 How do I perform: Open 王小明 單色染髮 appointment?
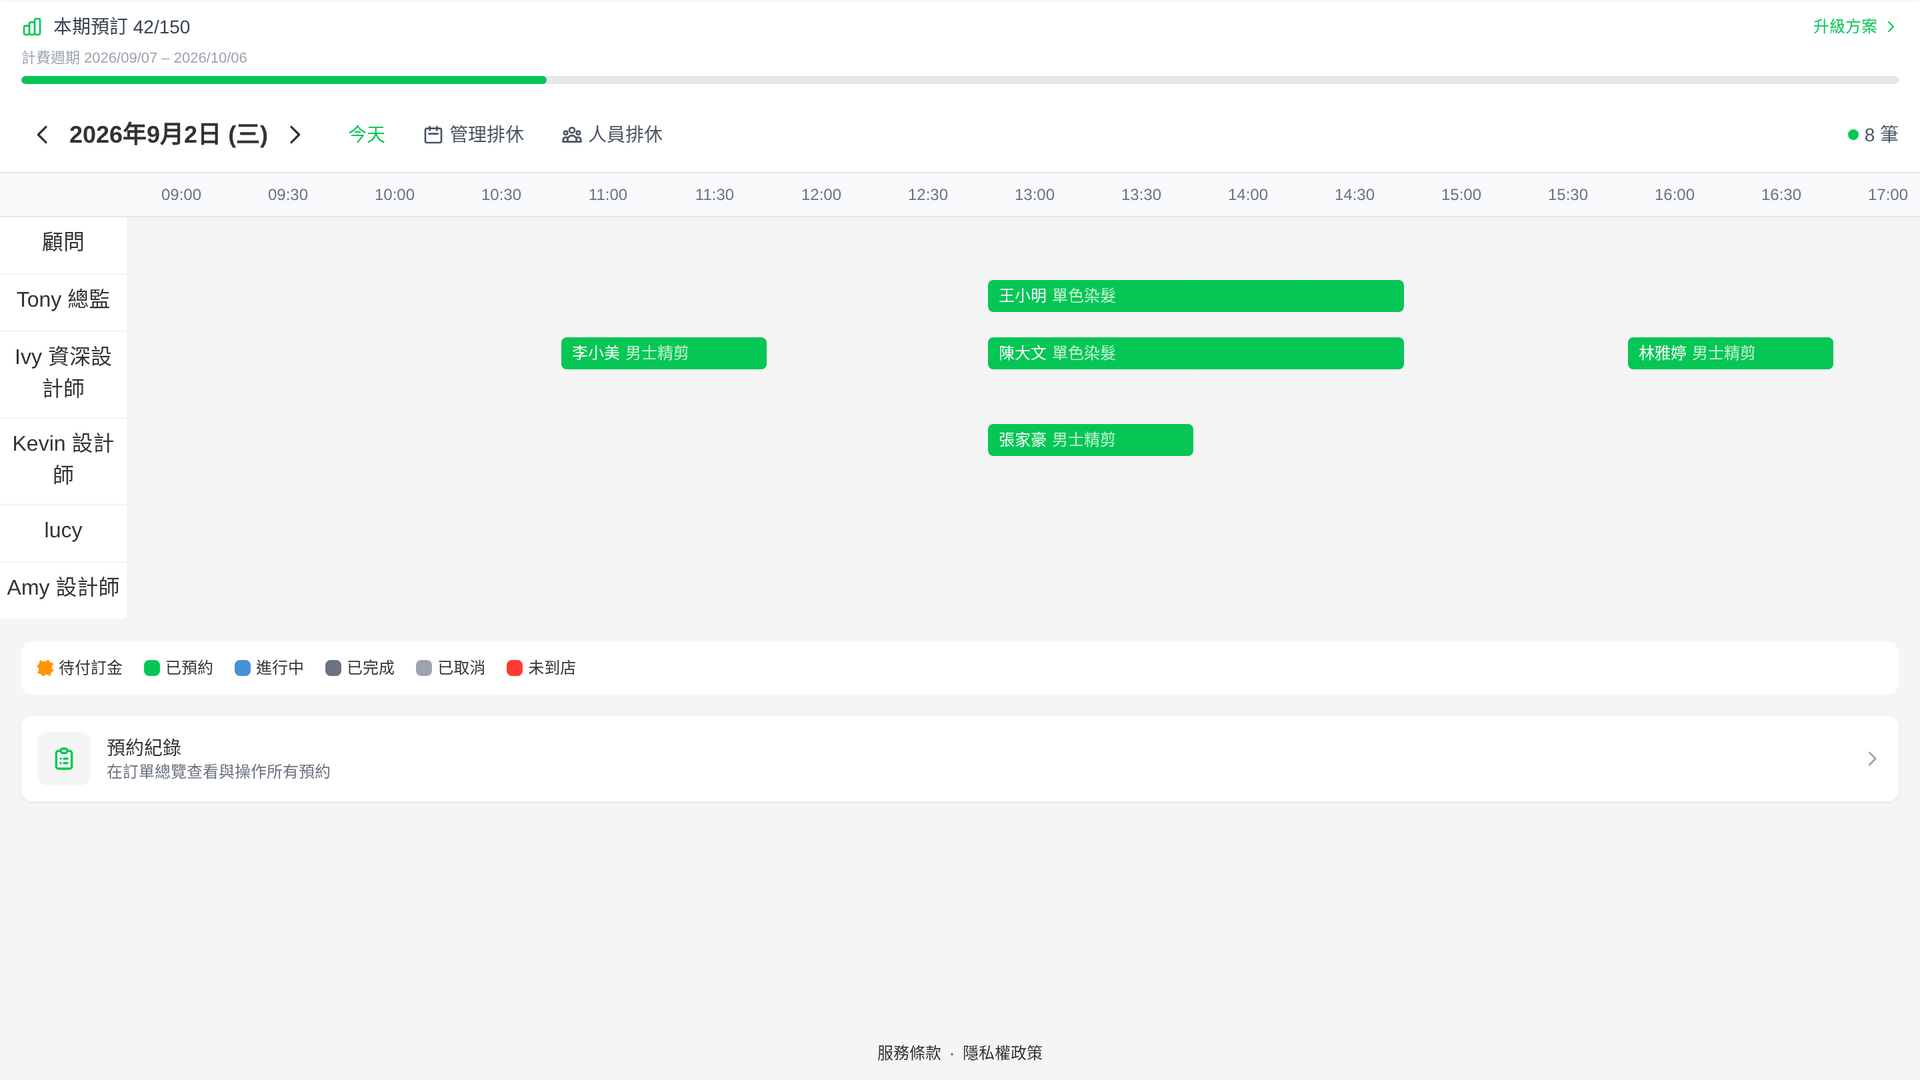point(1195,296)
